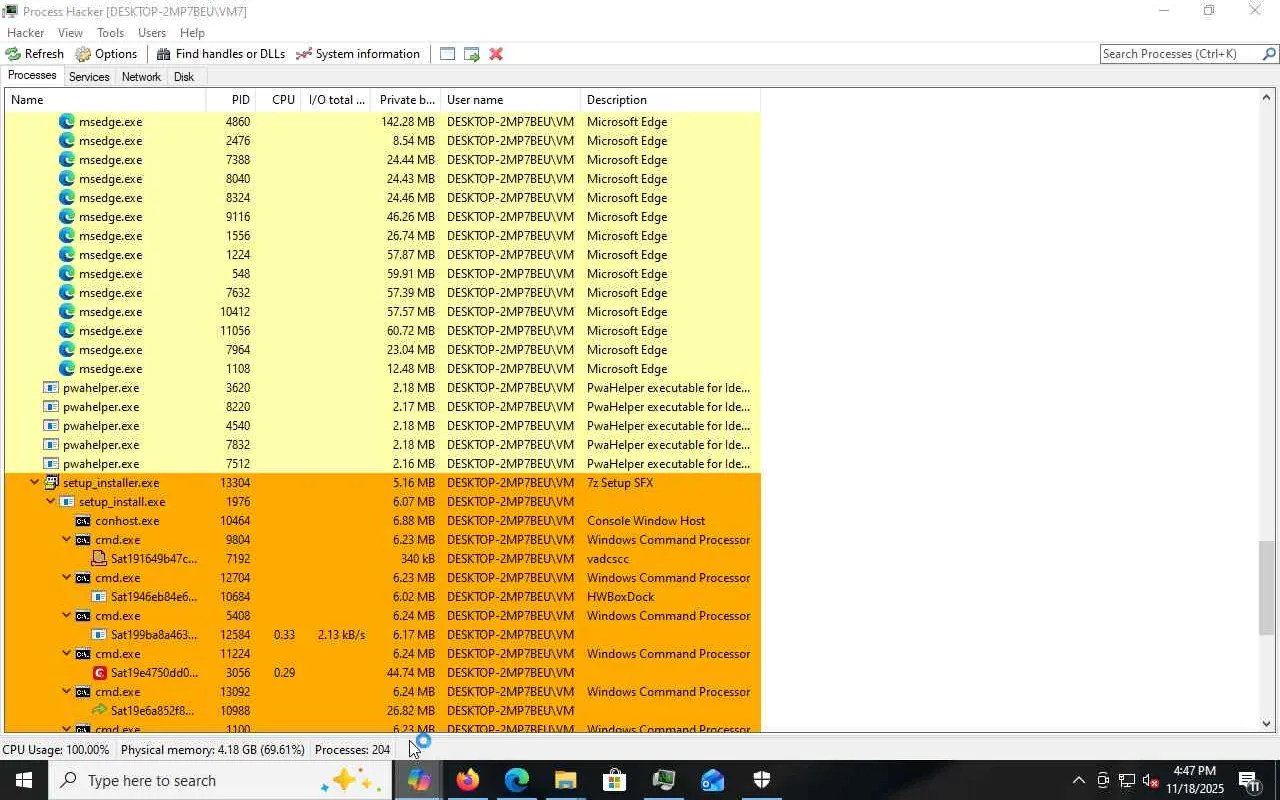Select the Find window toolbar icon
This screenshot has width=1280, height=800.
(x=448, y=54)
